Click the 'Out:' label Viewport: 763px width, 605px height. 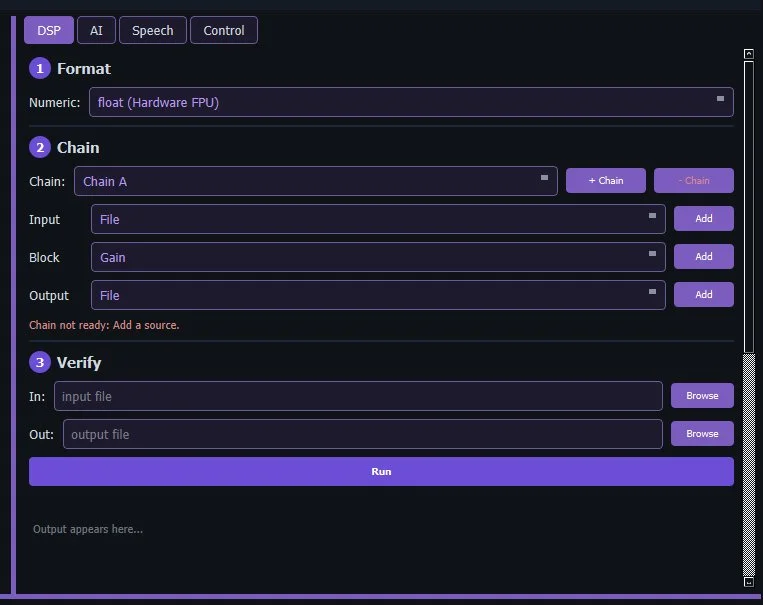pos(41,435)
